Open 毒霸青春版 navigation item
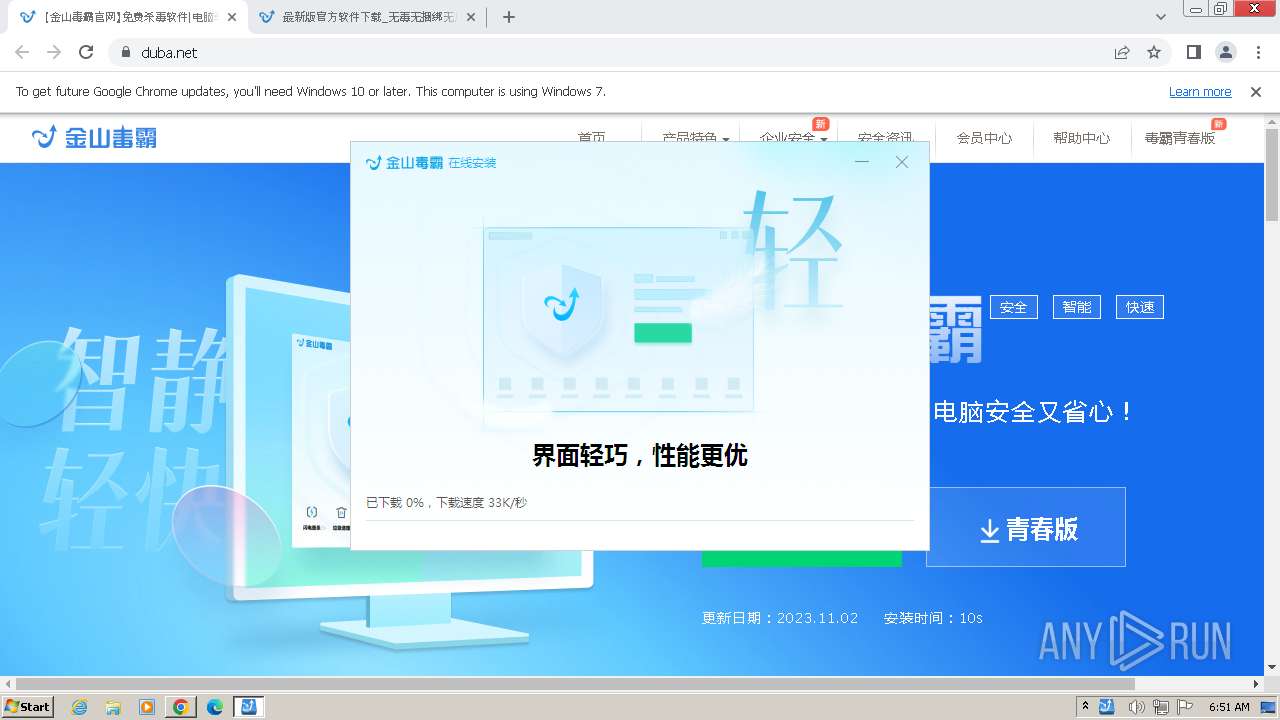This screenshot has height=720, width=1280. pyautogui.click(x=1180, y=138)
